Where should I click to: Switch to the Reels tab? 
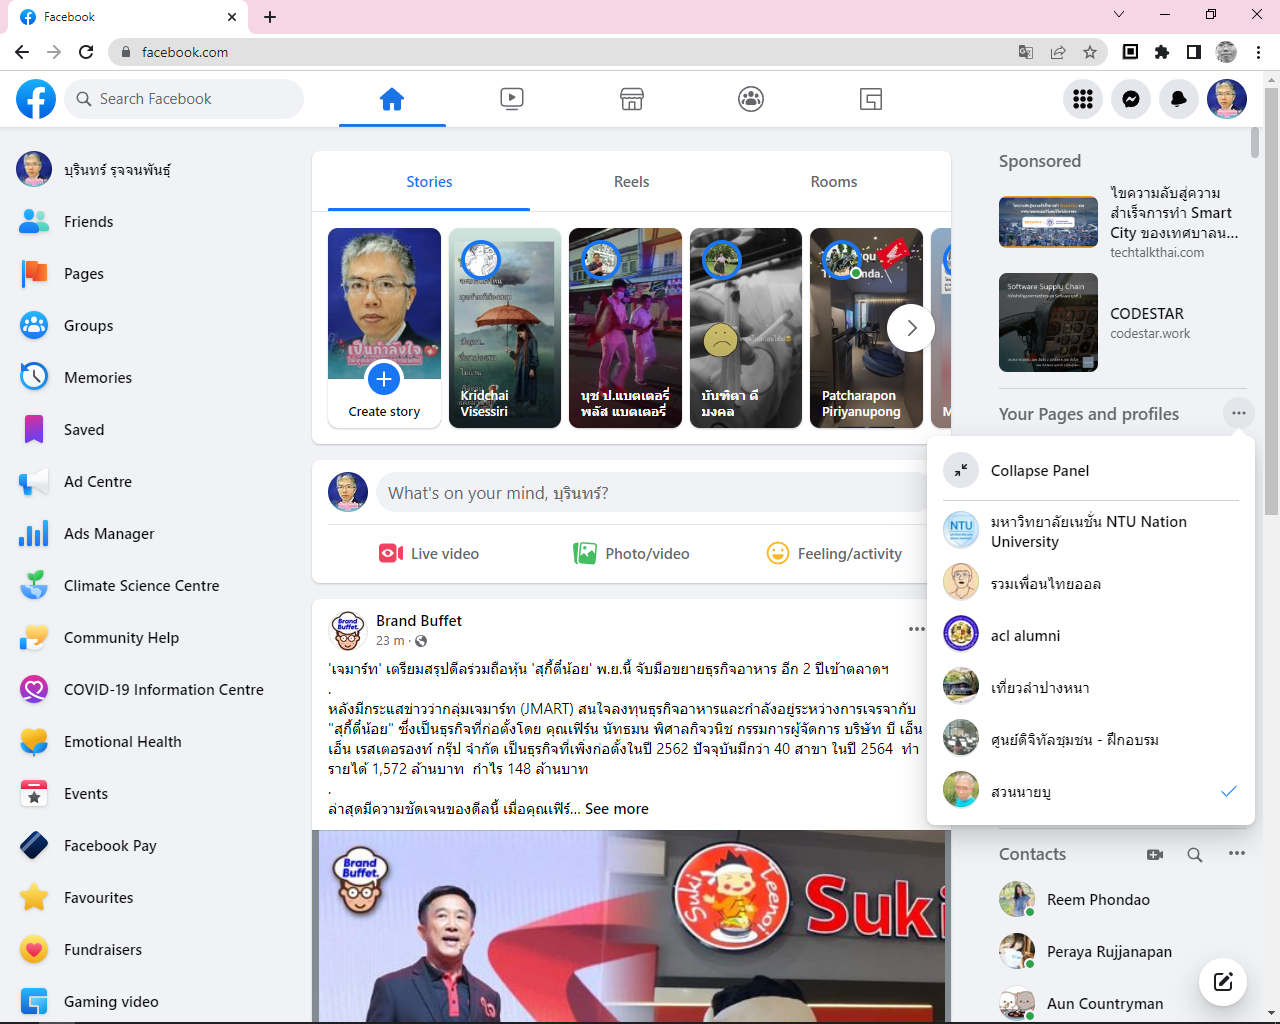coord(631,182)
